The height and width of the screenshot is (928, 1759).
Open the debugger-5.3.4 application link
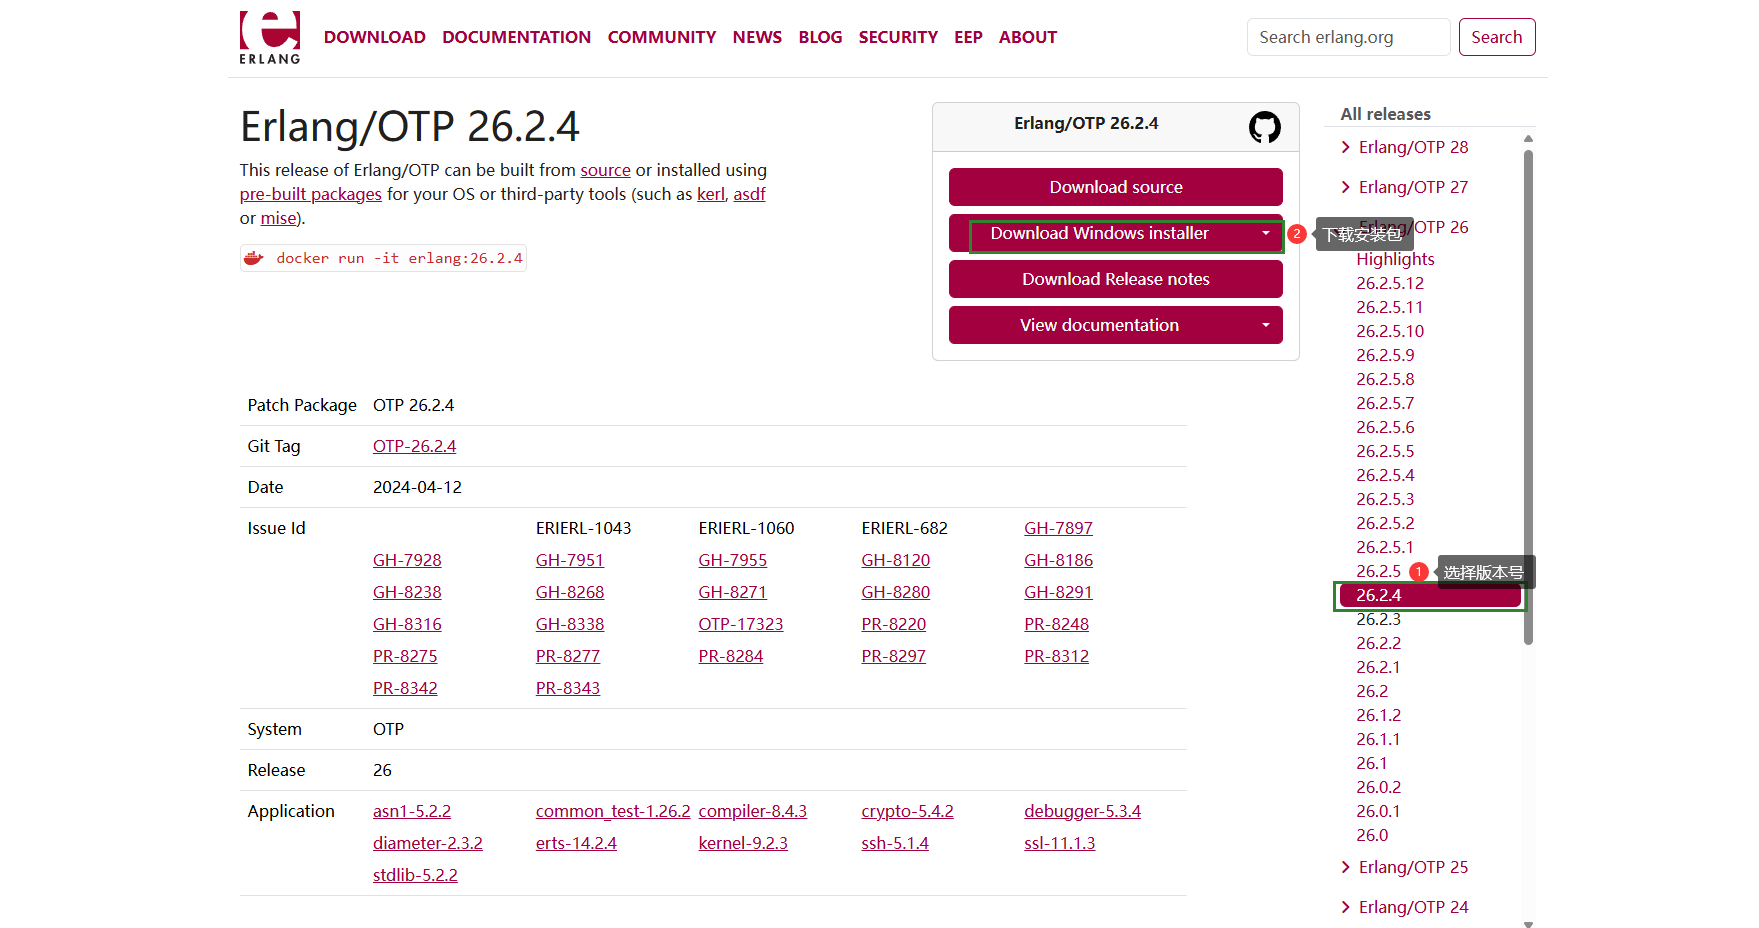click(1083, 811)
